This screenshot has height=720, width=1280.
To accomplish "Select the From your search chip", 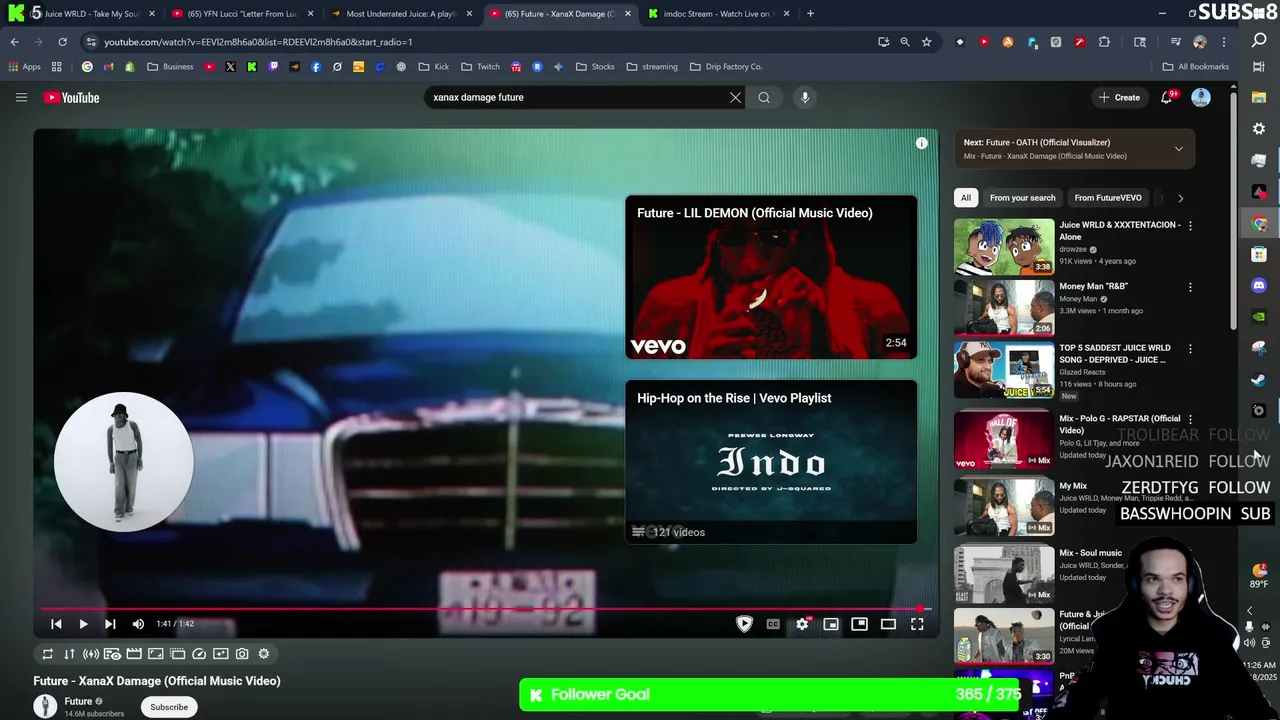I will [1022, 198].
